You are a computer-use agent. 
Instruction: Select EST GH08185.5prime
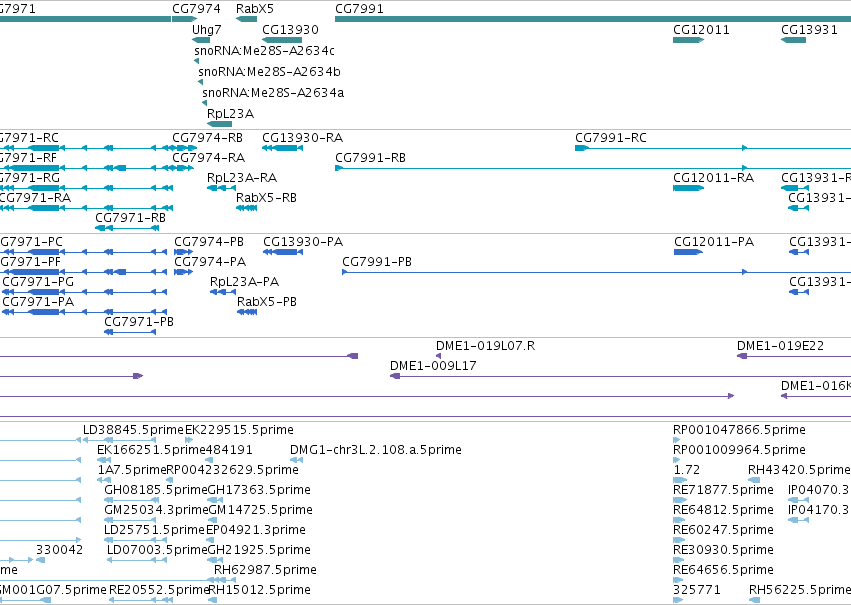tap(156, 491)
